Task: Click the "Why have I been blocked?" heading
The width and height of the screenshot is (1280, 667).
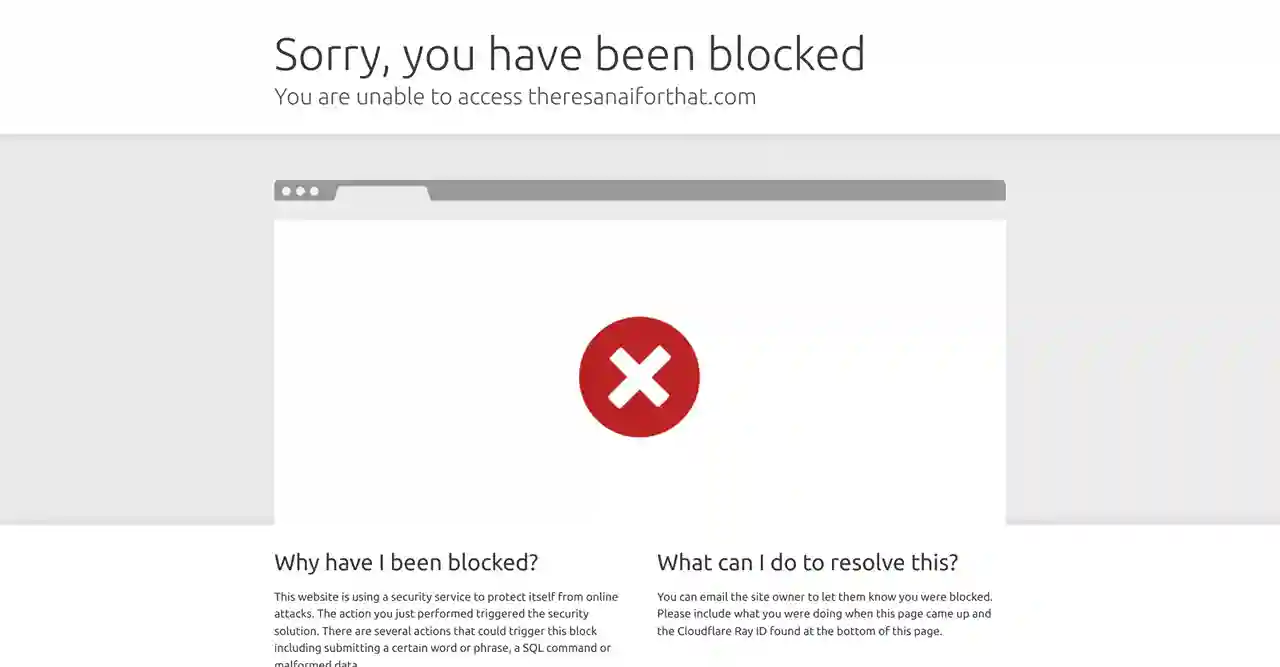Action: coord(406,562)
